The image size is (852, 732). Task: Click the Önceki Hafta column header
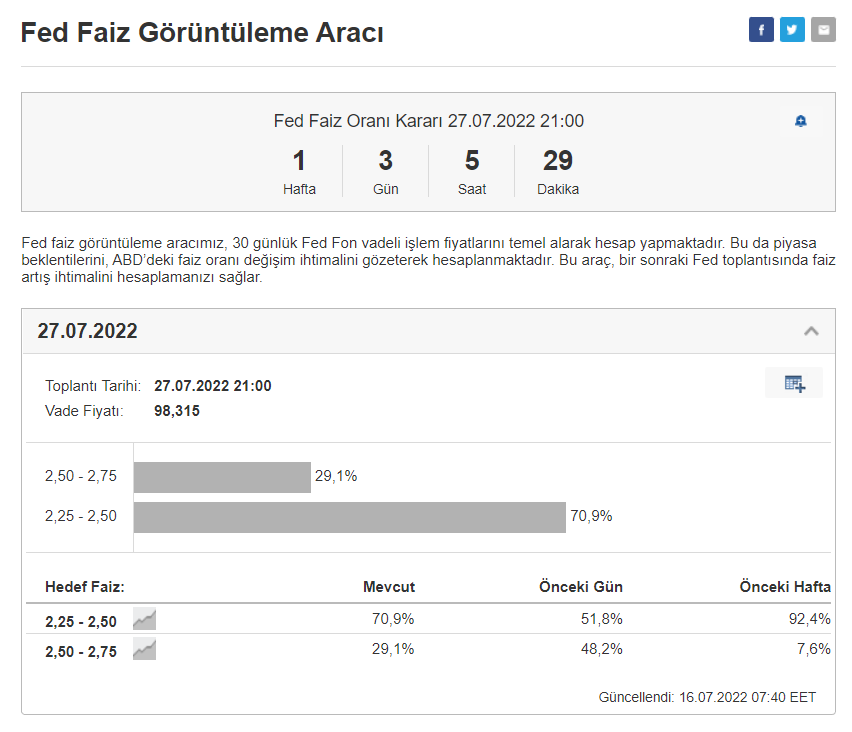[785, 587]
